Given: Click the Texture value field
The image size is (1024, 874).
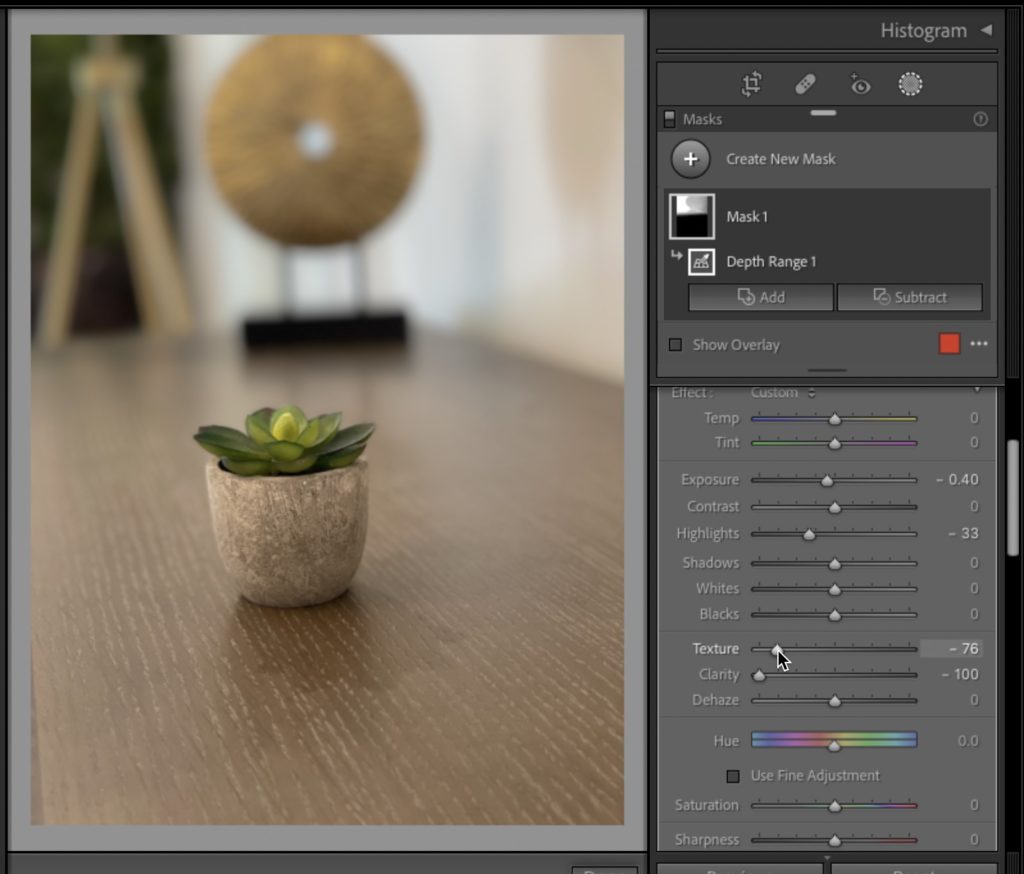Looking at the screenshot, I should [950, 649].
